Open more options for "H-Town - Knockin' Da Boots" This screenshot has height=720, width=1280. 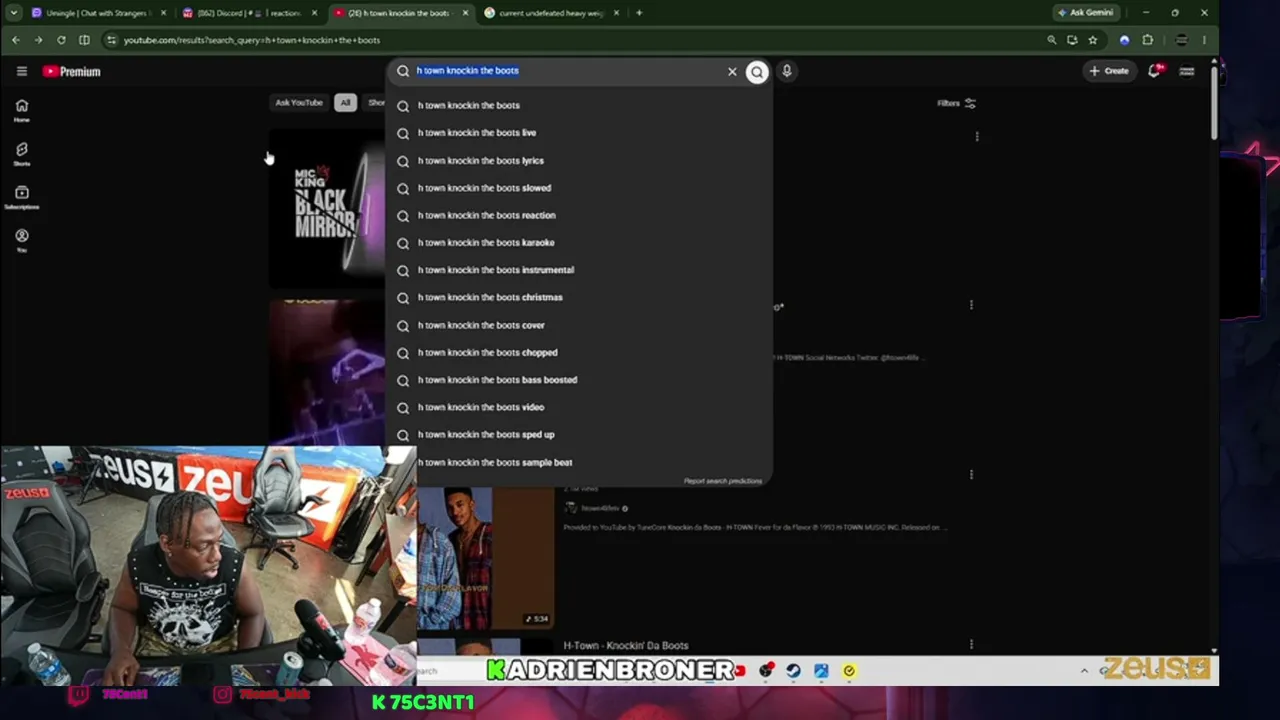pyautogui.click(x=971, y=646)
